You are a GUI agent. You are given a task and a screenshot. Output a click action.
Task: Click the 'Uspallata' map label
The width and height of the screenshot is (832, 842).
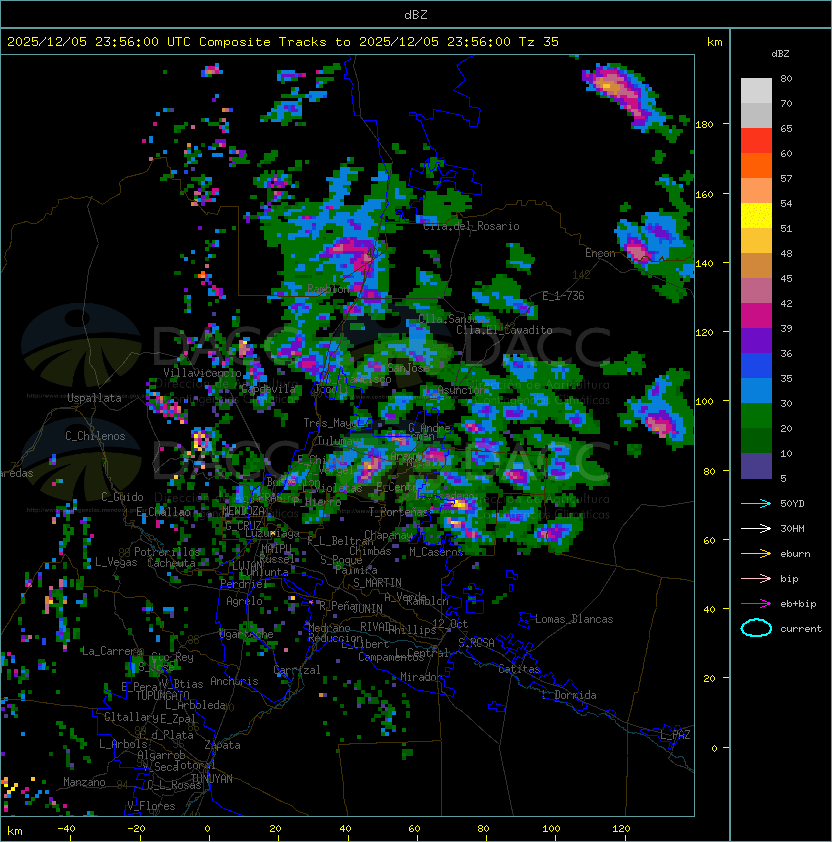coord(94,398)
